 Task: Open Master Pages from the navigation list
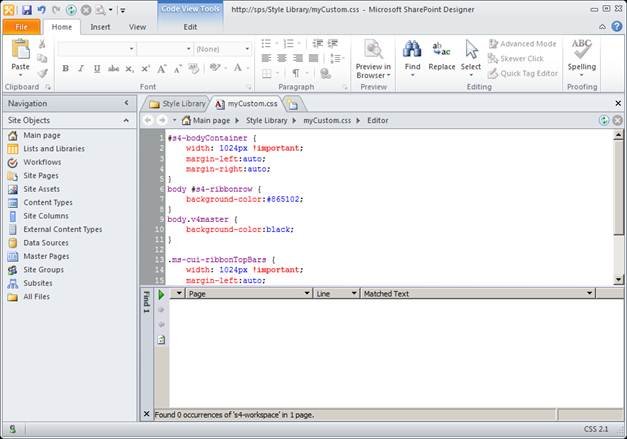point(46,256)
